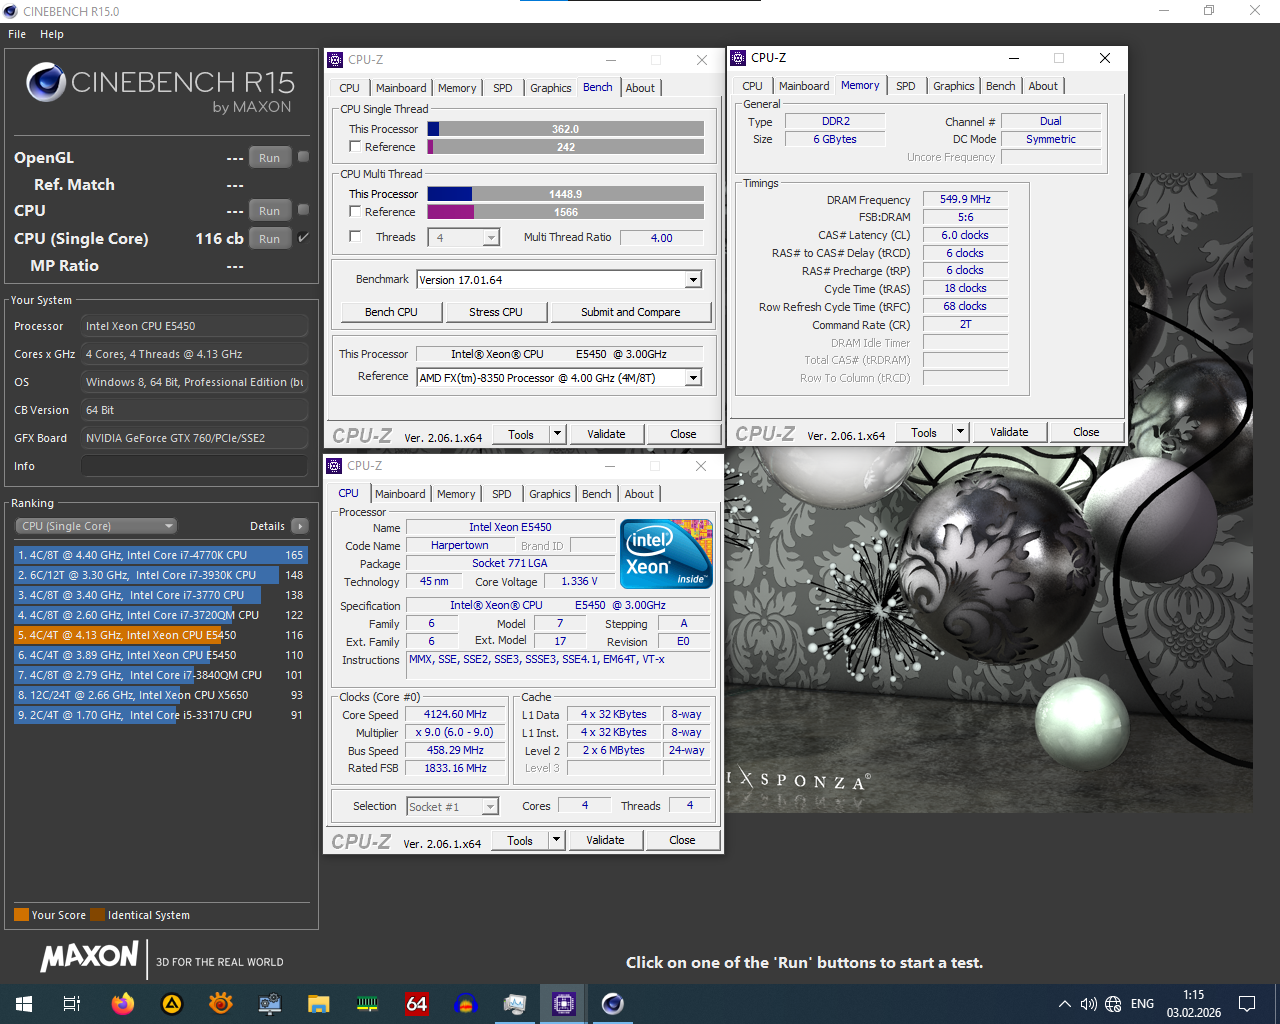Enable Reference checkbox under CPU Multi Thread
1280x1024 pixels.
click(355, 212)
